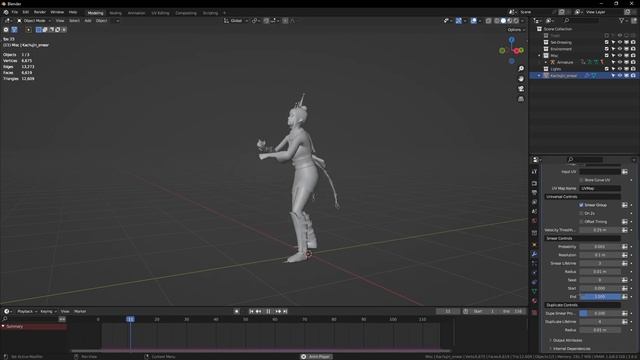Click the current frame marker in timeline

pyautogui.click(x=130, y=319)
